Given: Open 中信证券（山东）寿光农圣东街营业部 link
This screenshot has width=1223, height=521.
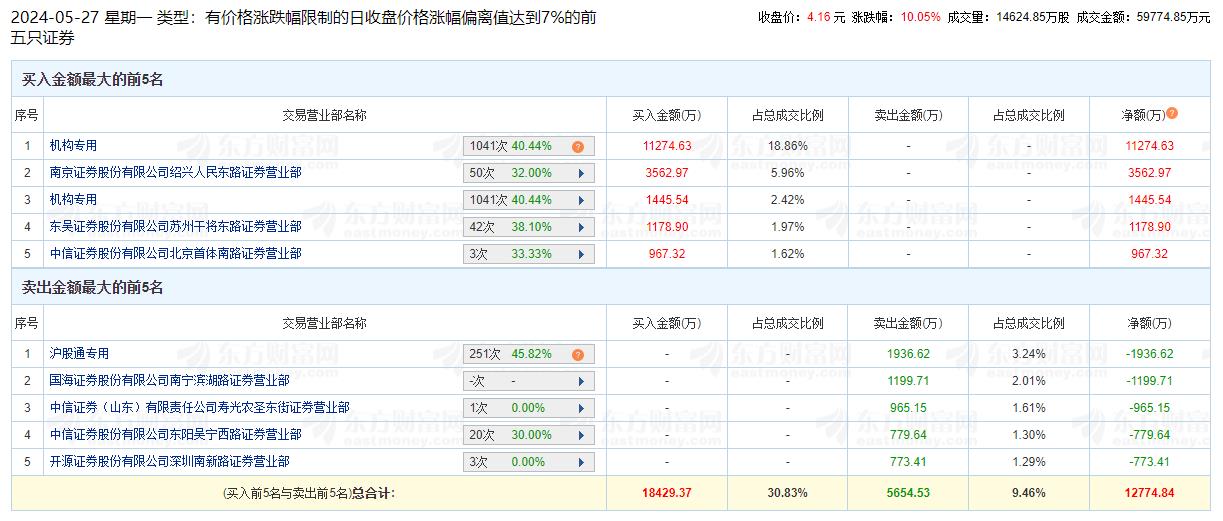Looking at the screenshot, I should 199,408.
